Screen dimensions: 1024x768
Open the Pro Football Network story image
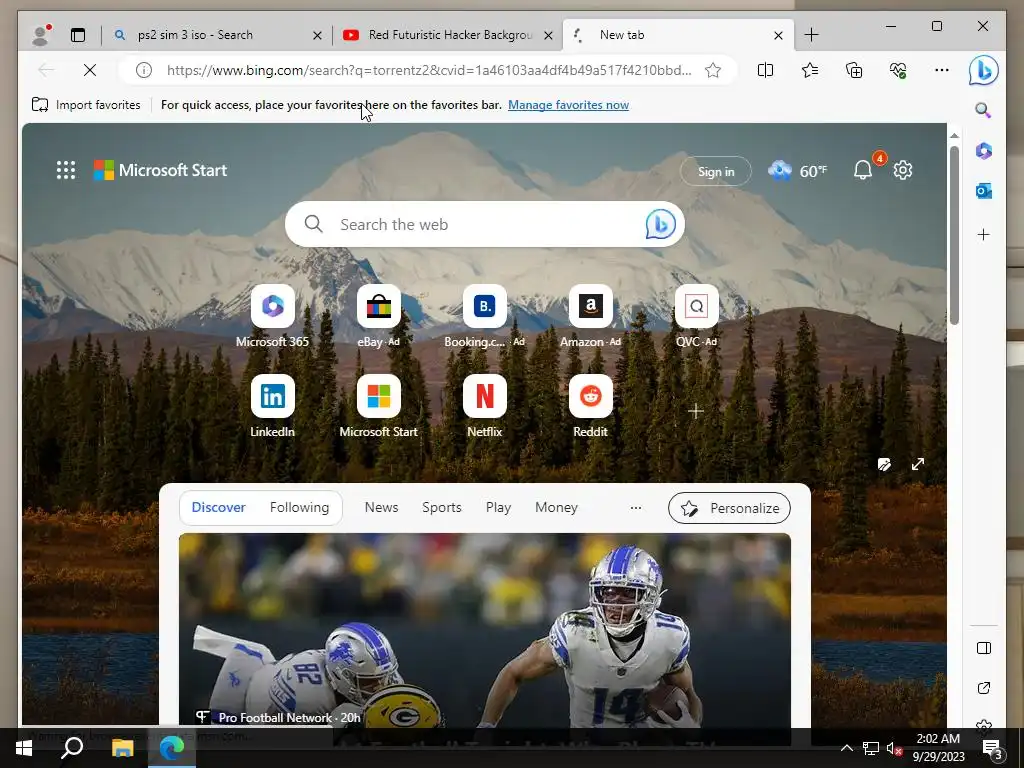pos(485,630)
